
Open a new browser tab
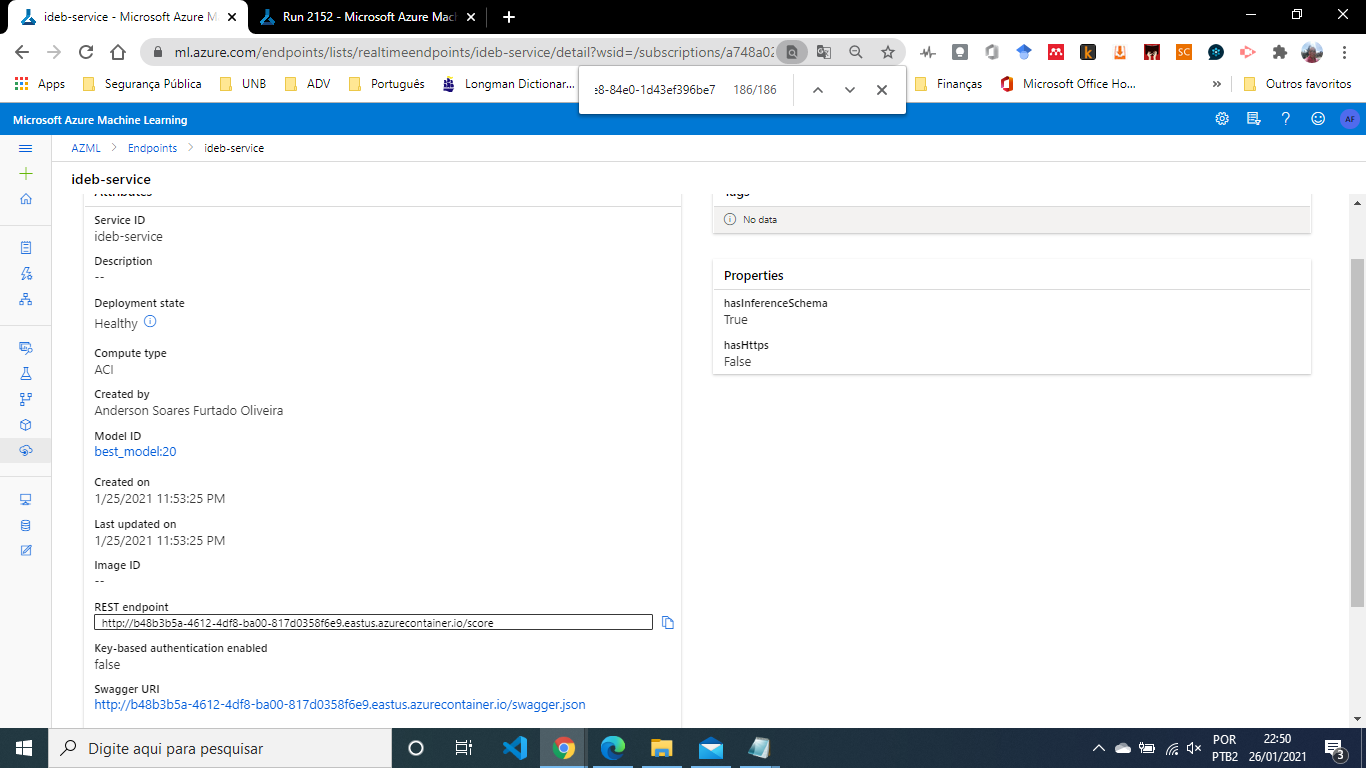point(508,17)
